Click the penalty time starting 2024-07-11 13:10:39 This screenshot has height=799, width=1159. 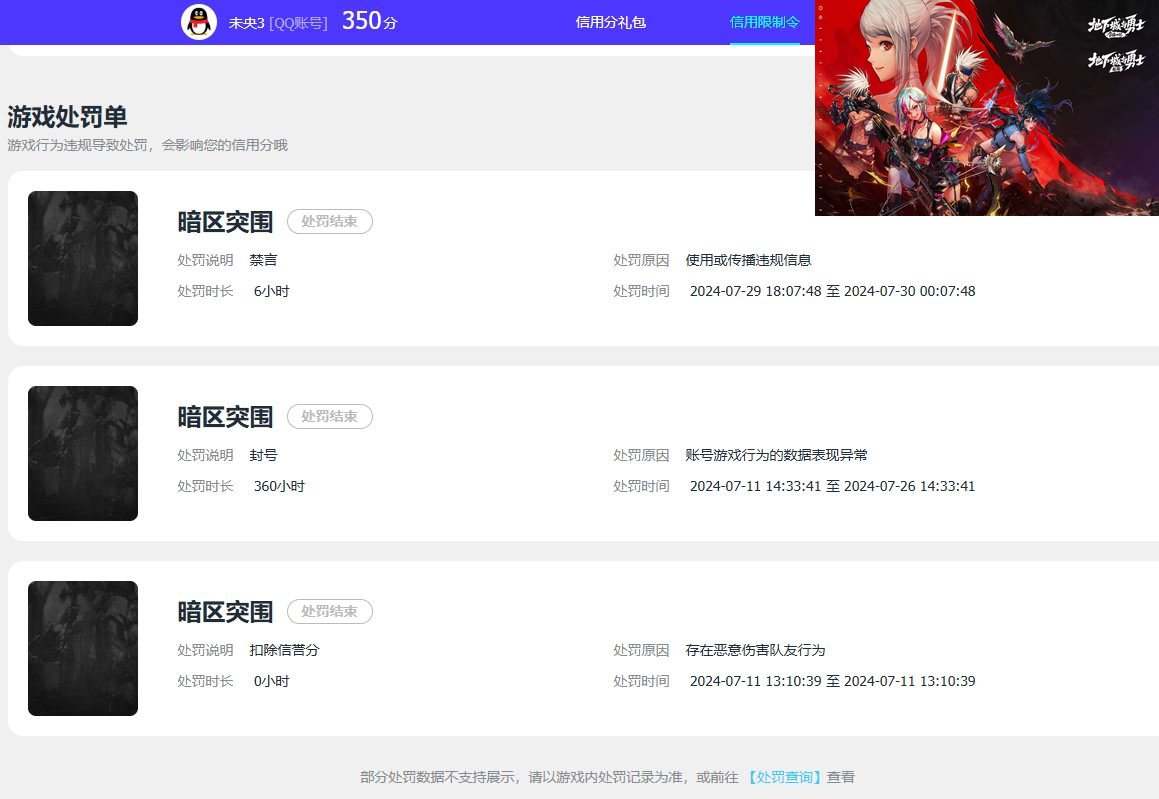point(832,681)
